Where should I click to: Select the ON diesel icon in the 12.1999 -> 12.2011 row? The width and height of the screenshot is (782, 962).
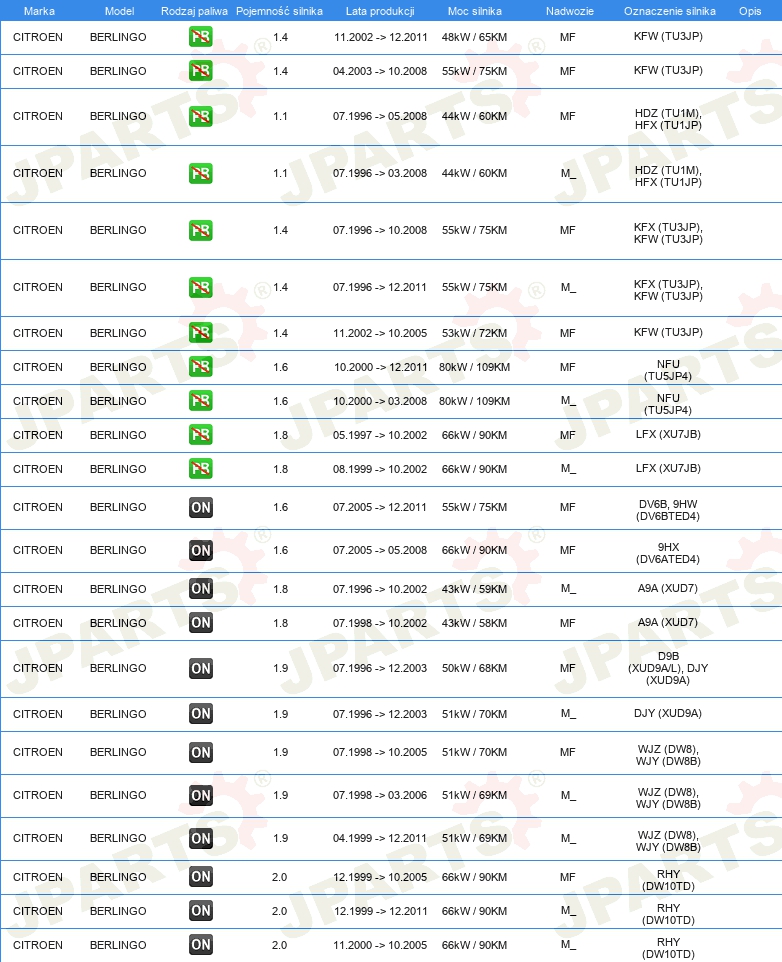click(x=201, y=910)
